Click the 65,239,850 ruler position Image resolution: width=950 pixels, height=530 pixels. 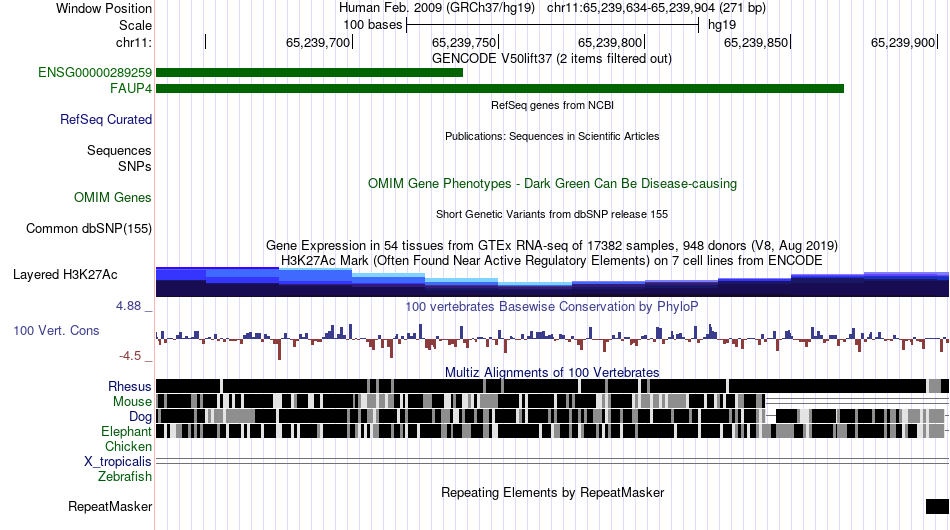click(756, 42)
